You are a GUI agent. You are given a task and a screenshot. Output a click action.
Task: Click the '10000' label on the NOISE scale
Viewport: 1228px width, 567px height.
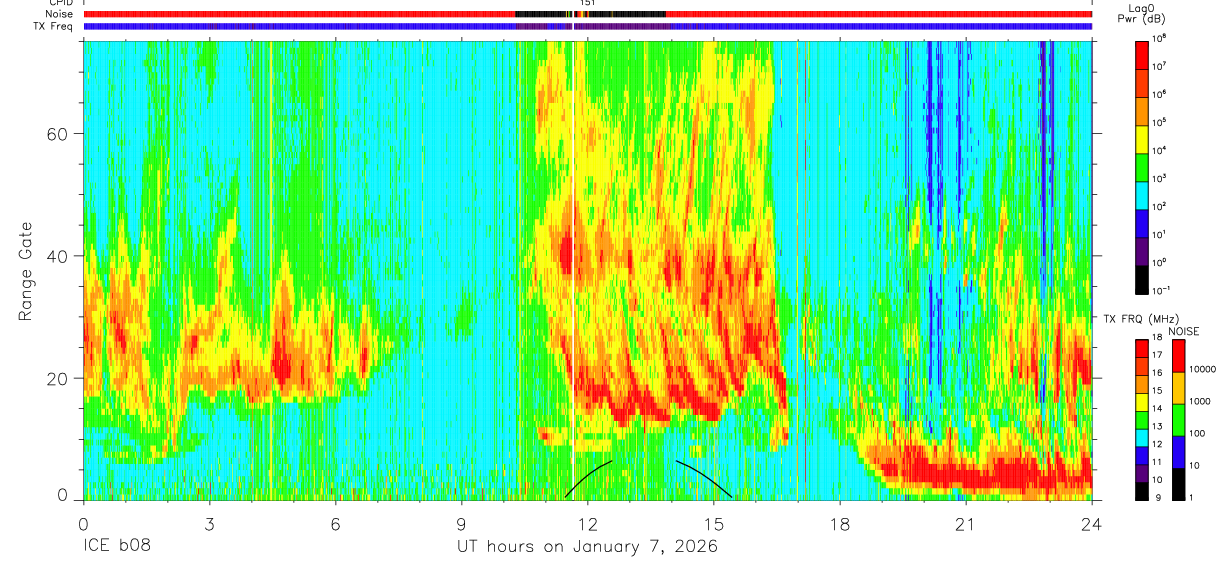pyautogui.click(x=1203, y=369)
